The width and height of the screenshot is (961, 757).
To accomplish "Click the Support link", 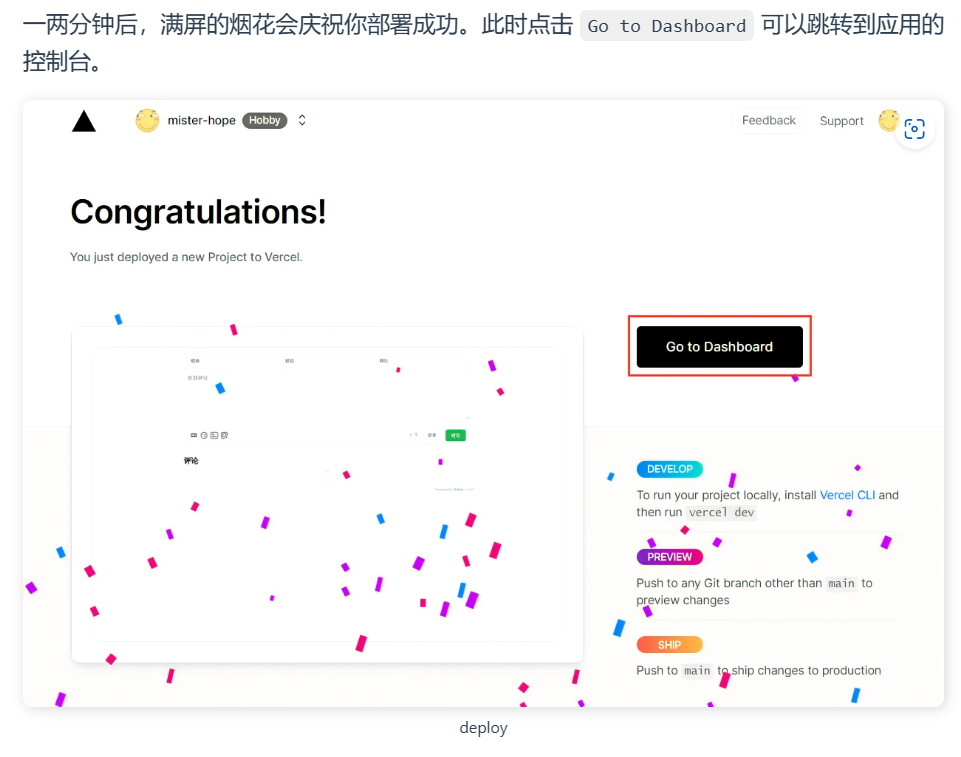I will point(841,121).
